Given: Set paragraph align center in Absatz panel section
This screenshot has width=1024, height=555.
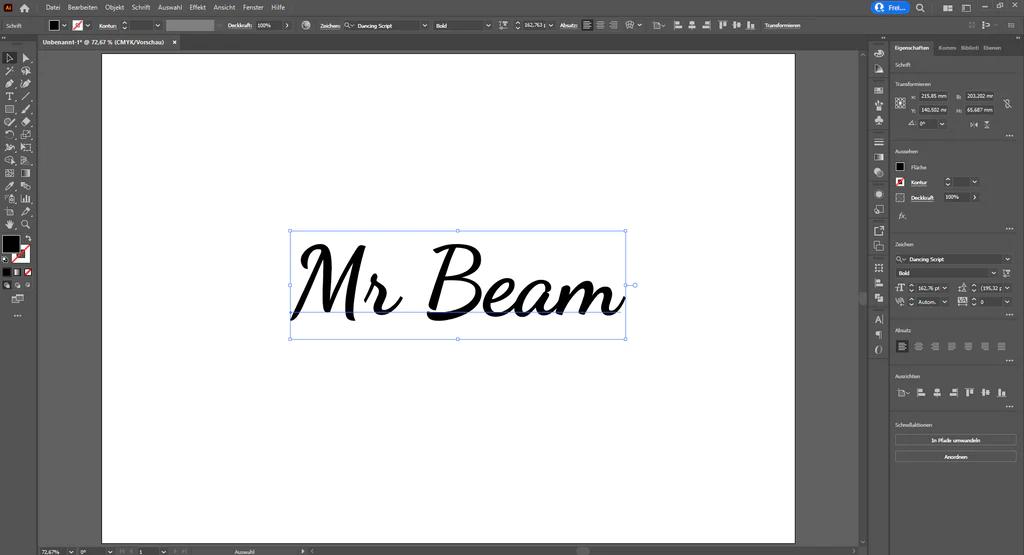Looking at the screenshot, I should pyautogui.click(x=919, y=347).
